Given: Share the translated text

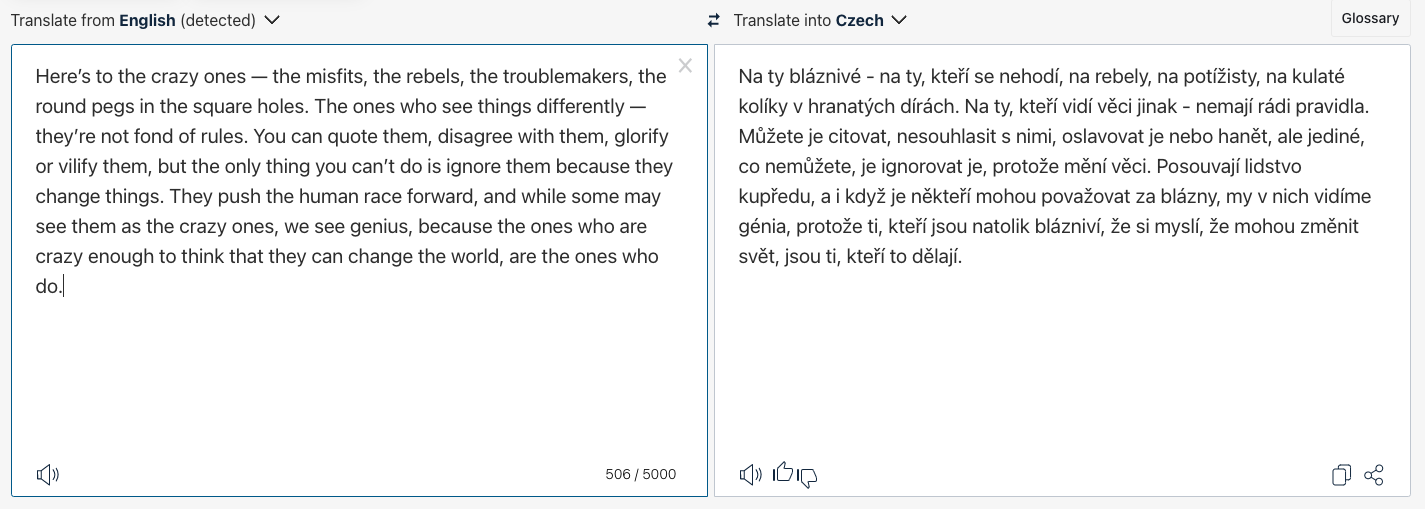Looking at the screenshot, I should pyautogui.click(x=1374, y=475).
